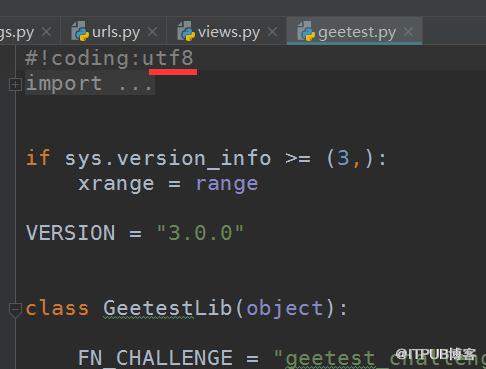Click 'object' in the class definition
486x369 pixels.
[x=285, y=309]
